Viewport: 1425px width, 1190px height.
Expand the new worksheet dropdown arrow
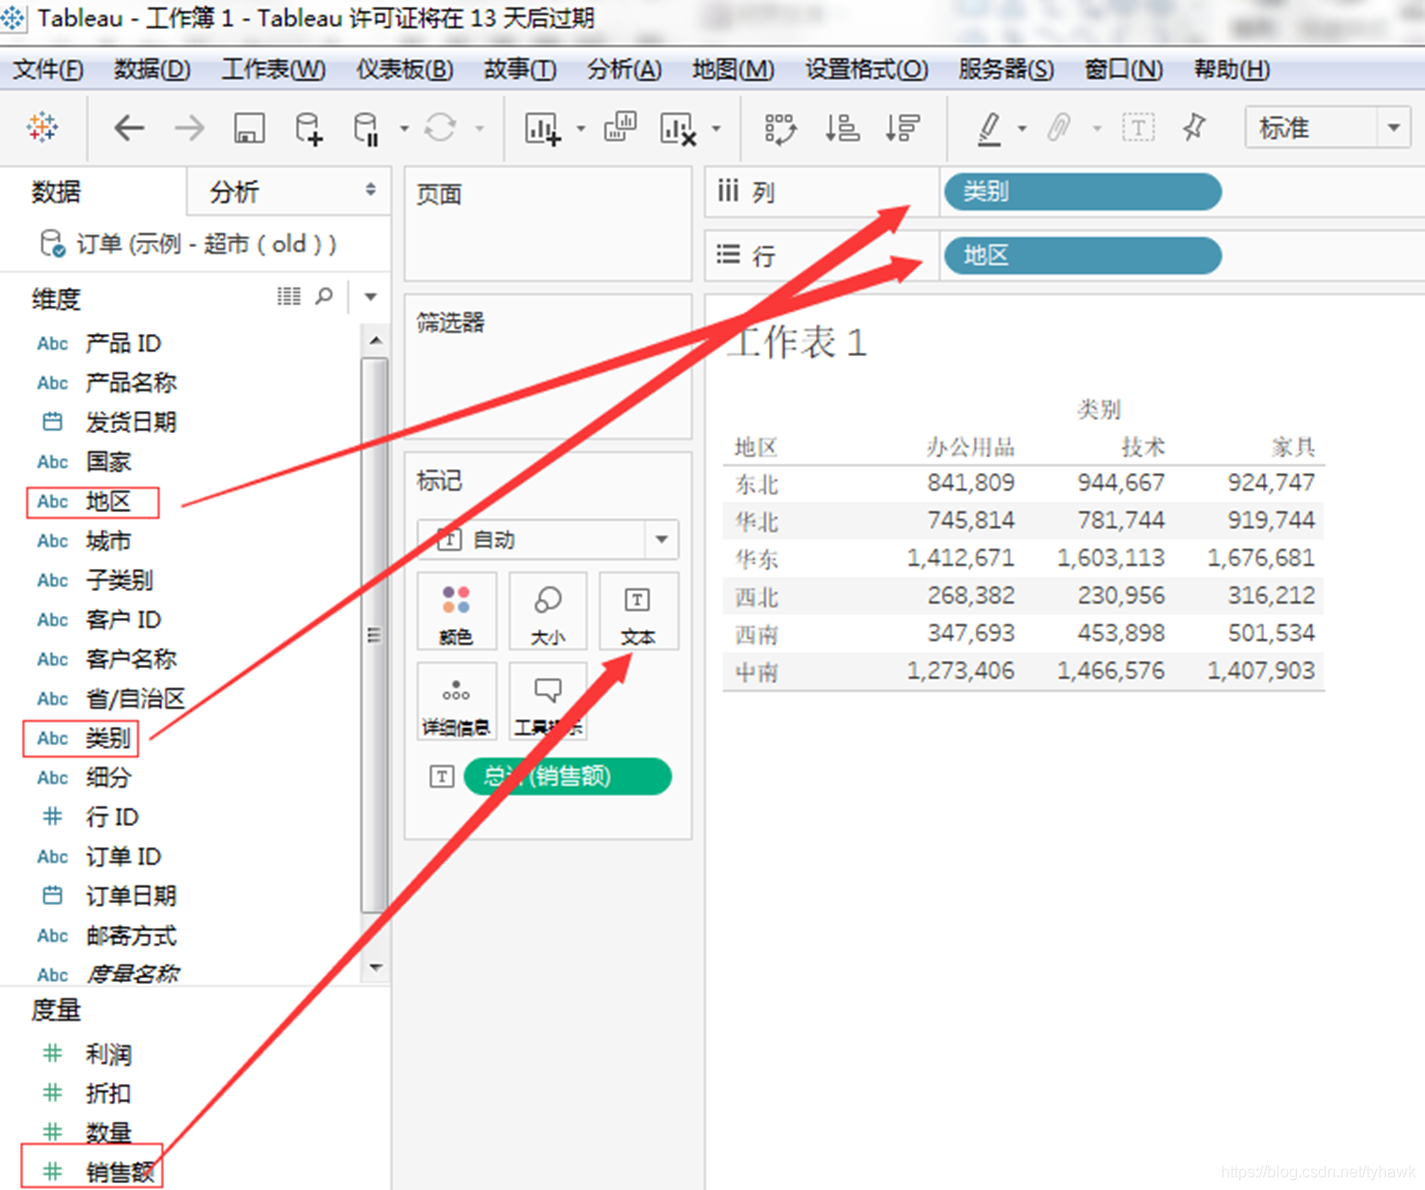581,128
